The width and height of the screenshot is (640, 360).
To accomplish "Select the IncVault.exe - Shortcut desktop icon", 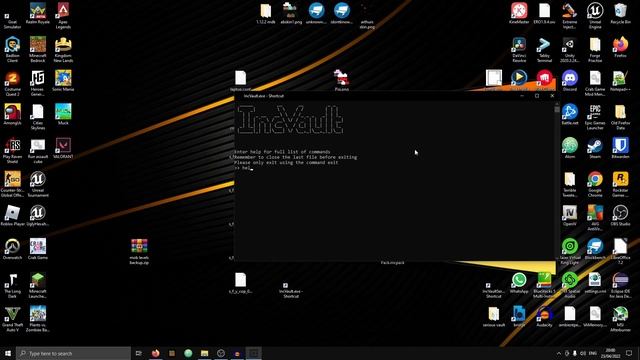I will pyautogui.click(x=291, y=290).
